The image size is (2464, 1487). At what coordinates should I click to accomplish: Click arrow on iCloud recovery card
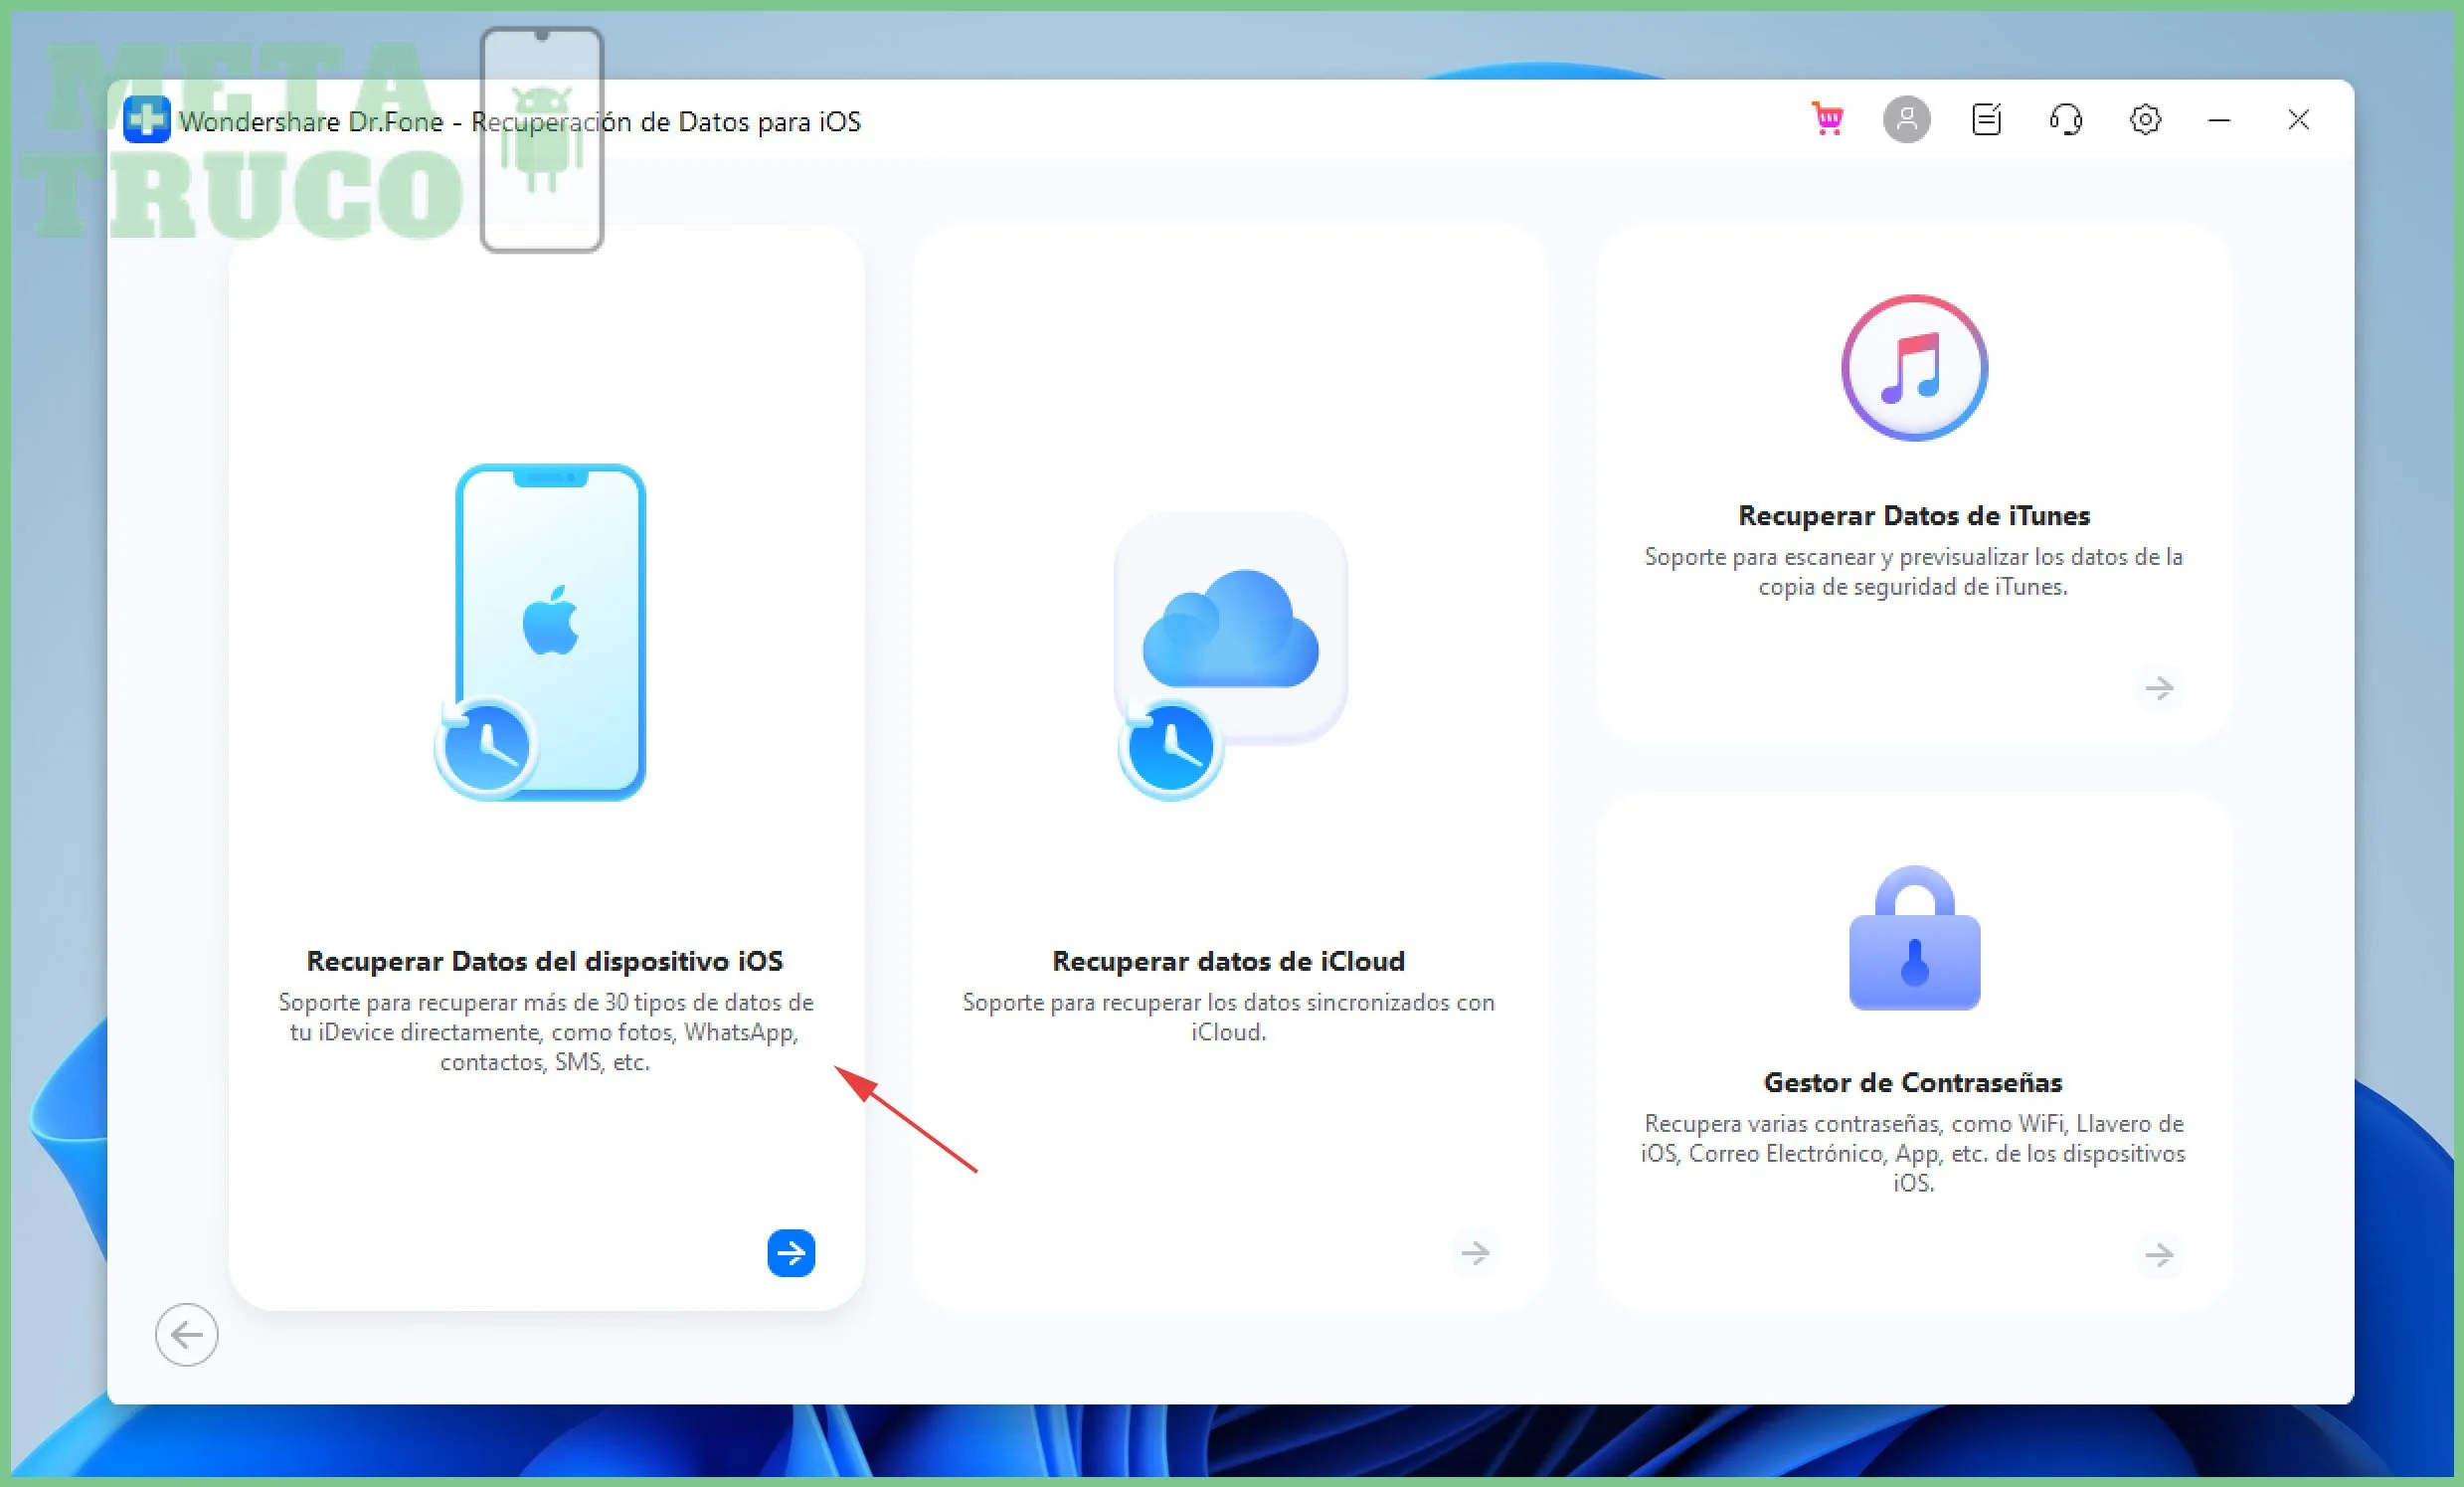1475,1253
